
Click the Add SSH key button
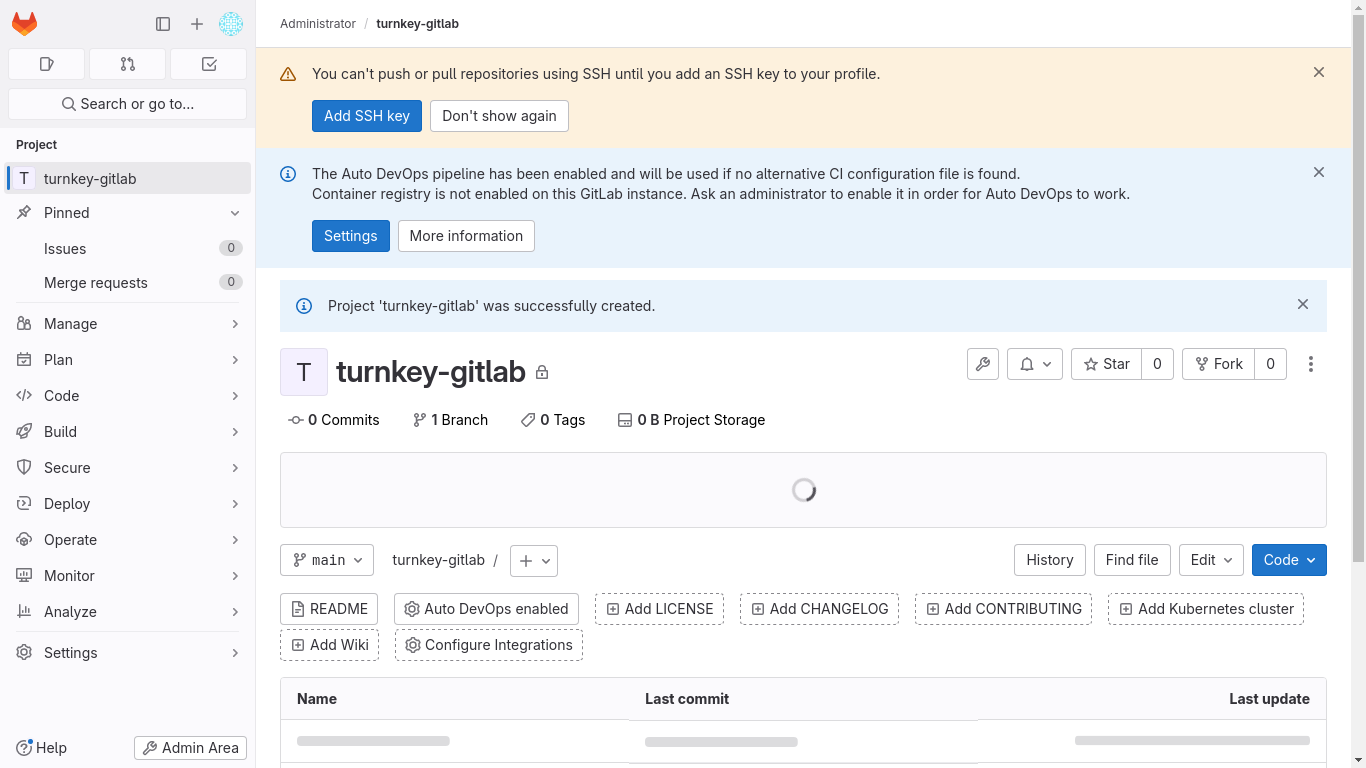[366, 116]
